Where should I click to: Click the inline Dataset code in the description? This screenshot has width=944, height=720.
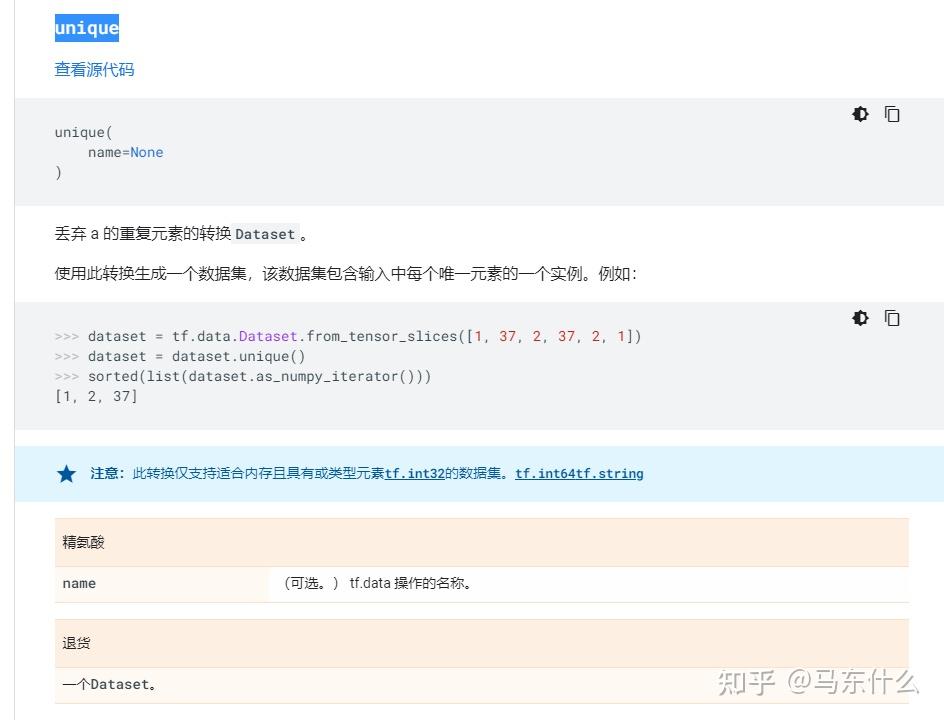click(265, 235)
